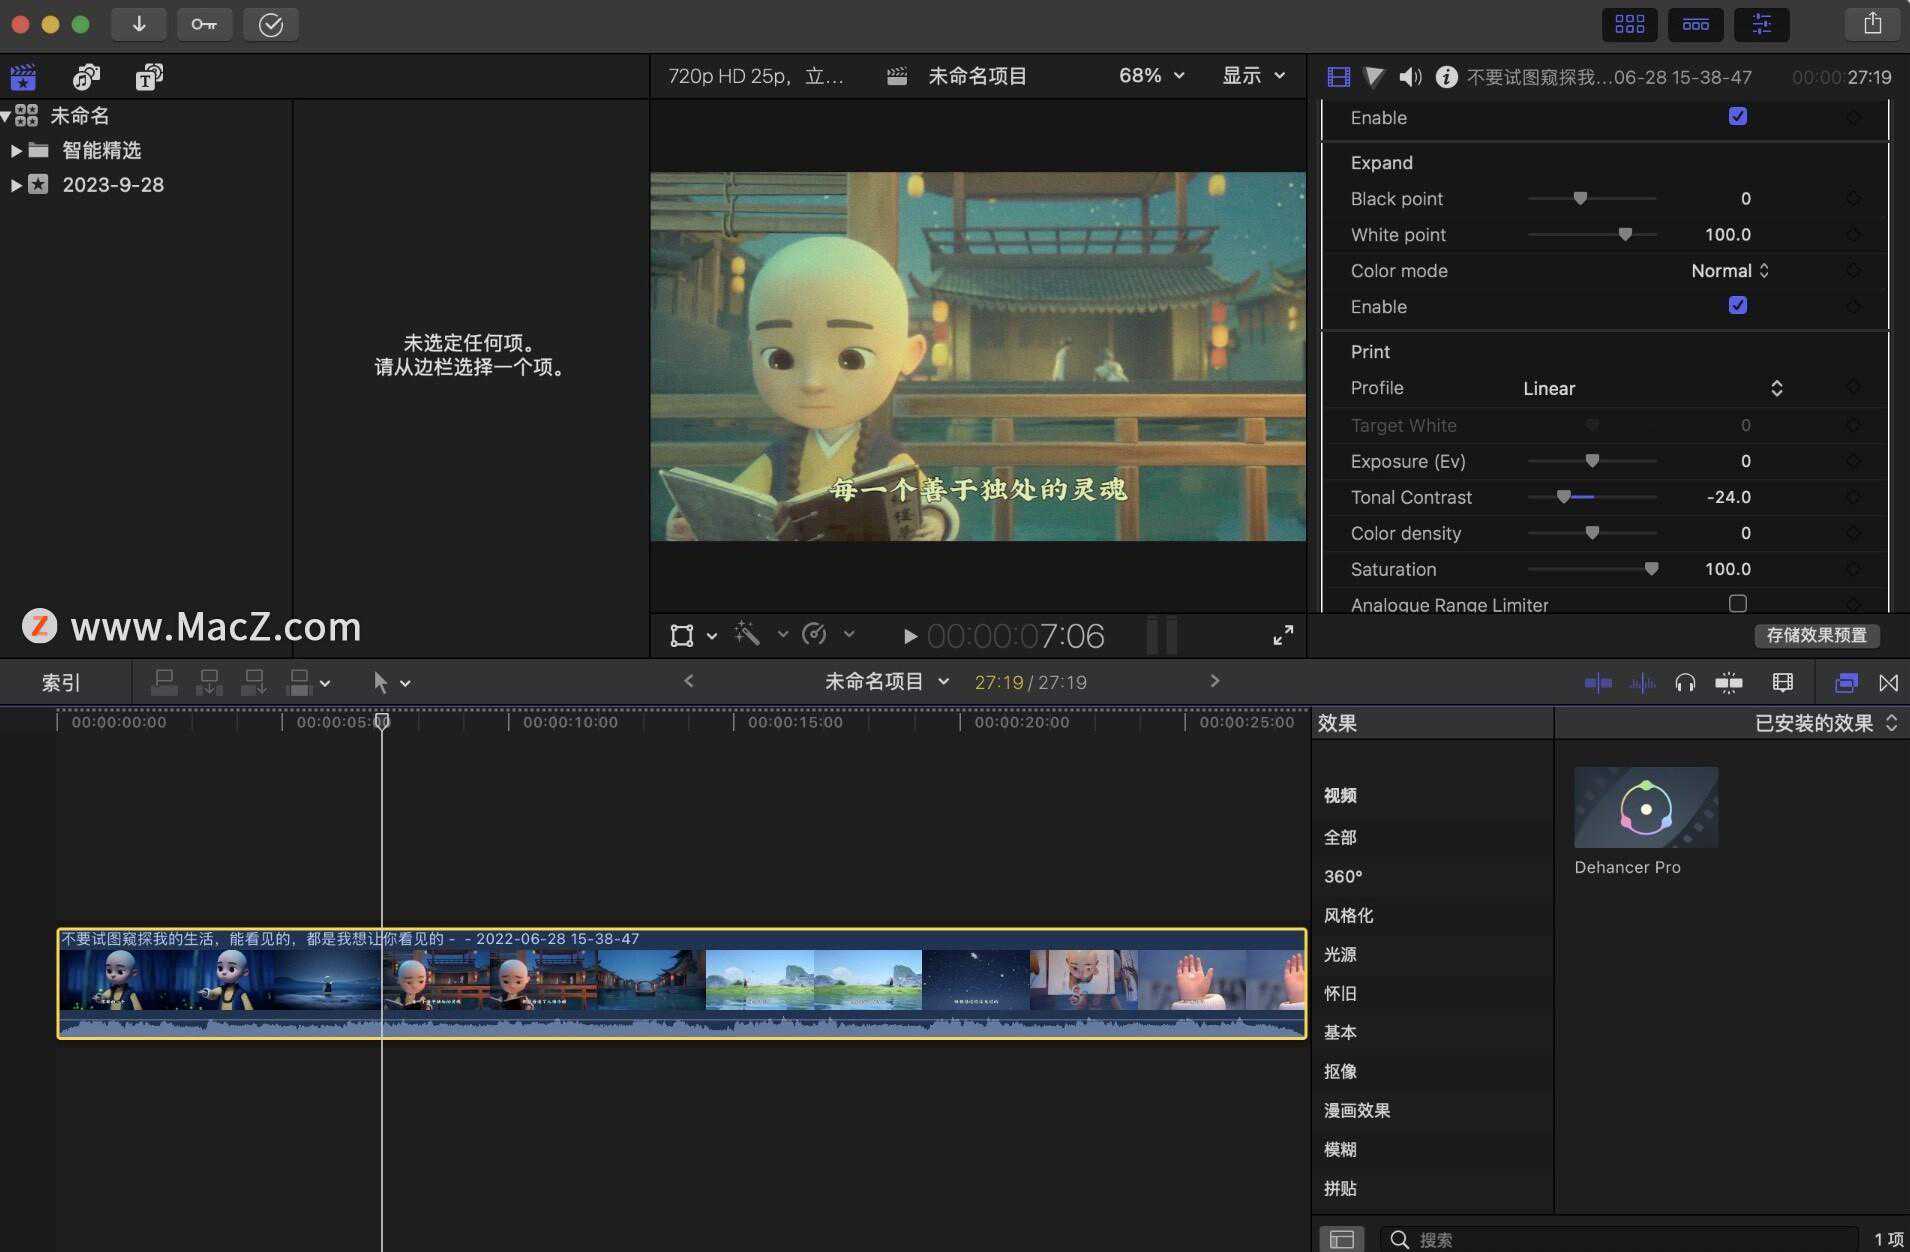Click the 索引 timeline index button

(61, 683)
